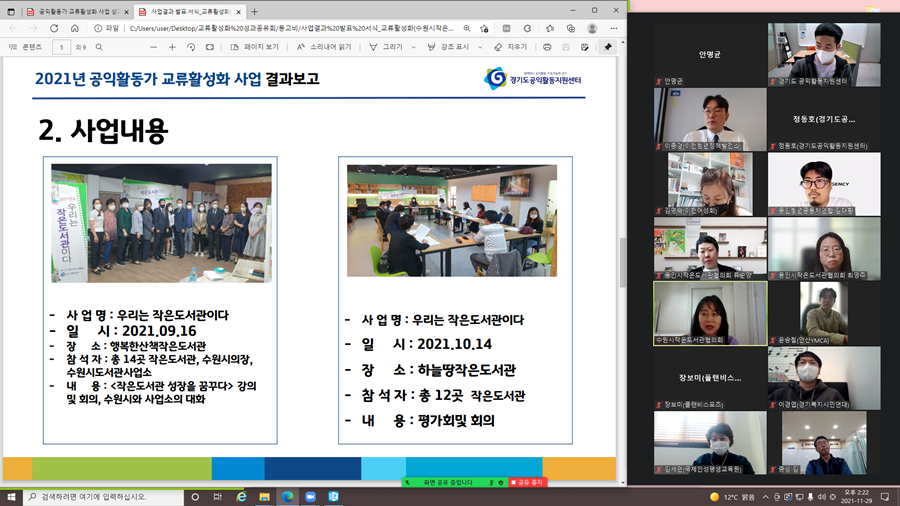This screenshot has width=900, height=506.
Task: Click the Stop Share (공유 중지) button
Action: (x=527, y=482)
